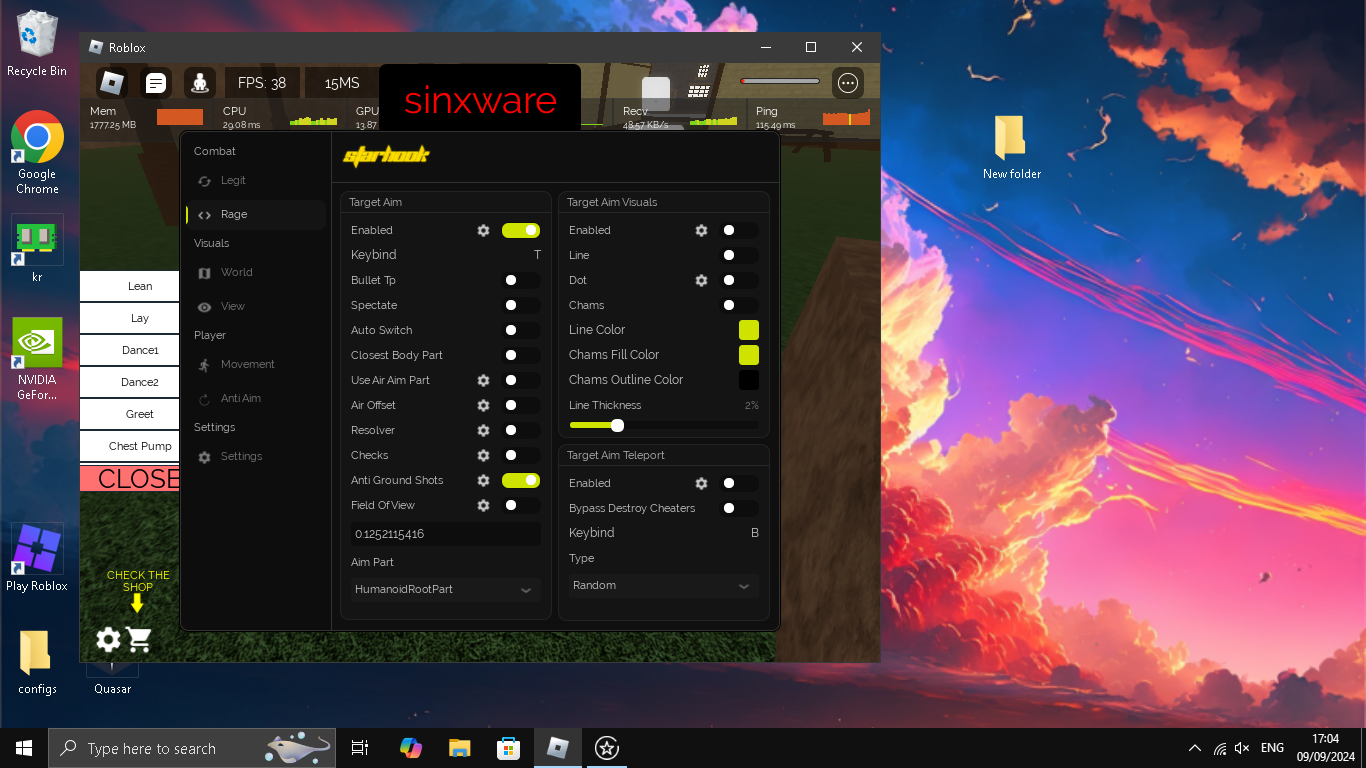Click the Lean emote button
1366x768 pixels.
(130, 286)
